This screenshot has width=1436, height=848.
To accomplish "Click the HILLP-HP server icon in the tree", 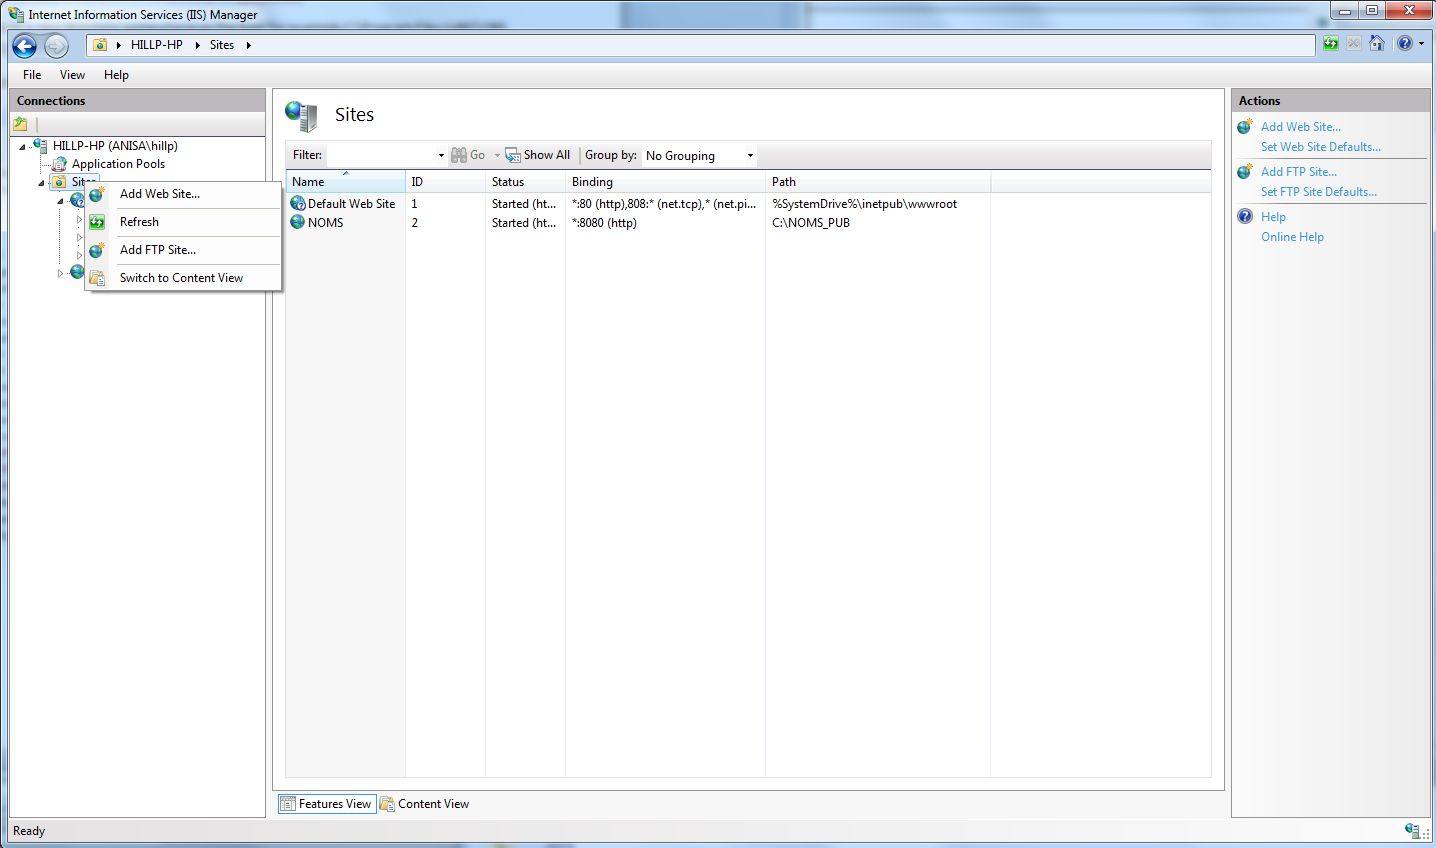I will 40,146.
